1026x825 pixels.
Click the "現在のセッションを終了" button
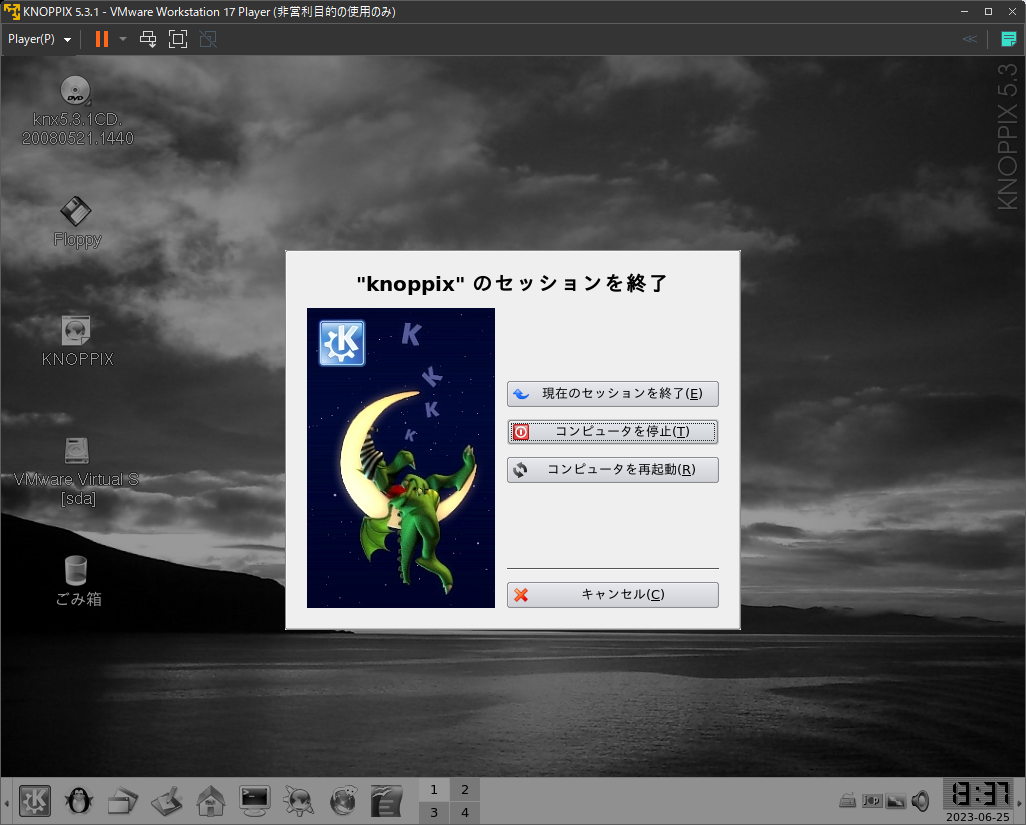(x=612, y=394)
